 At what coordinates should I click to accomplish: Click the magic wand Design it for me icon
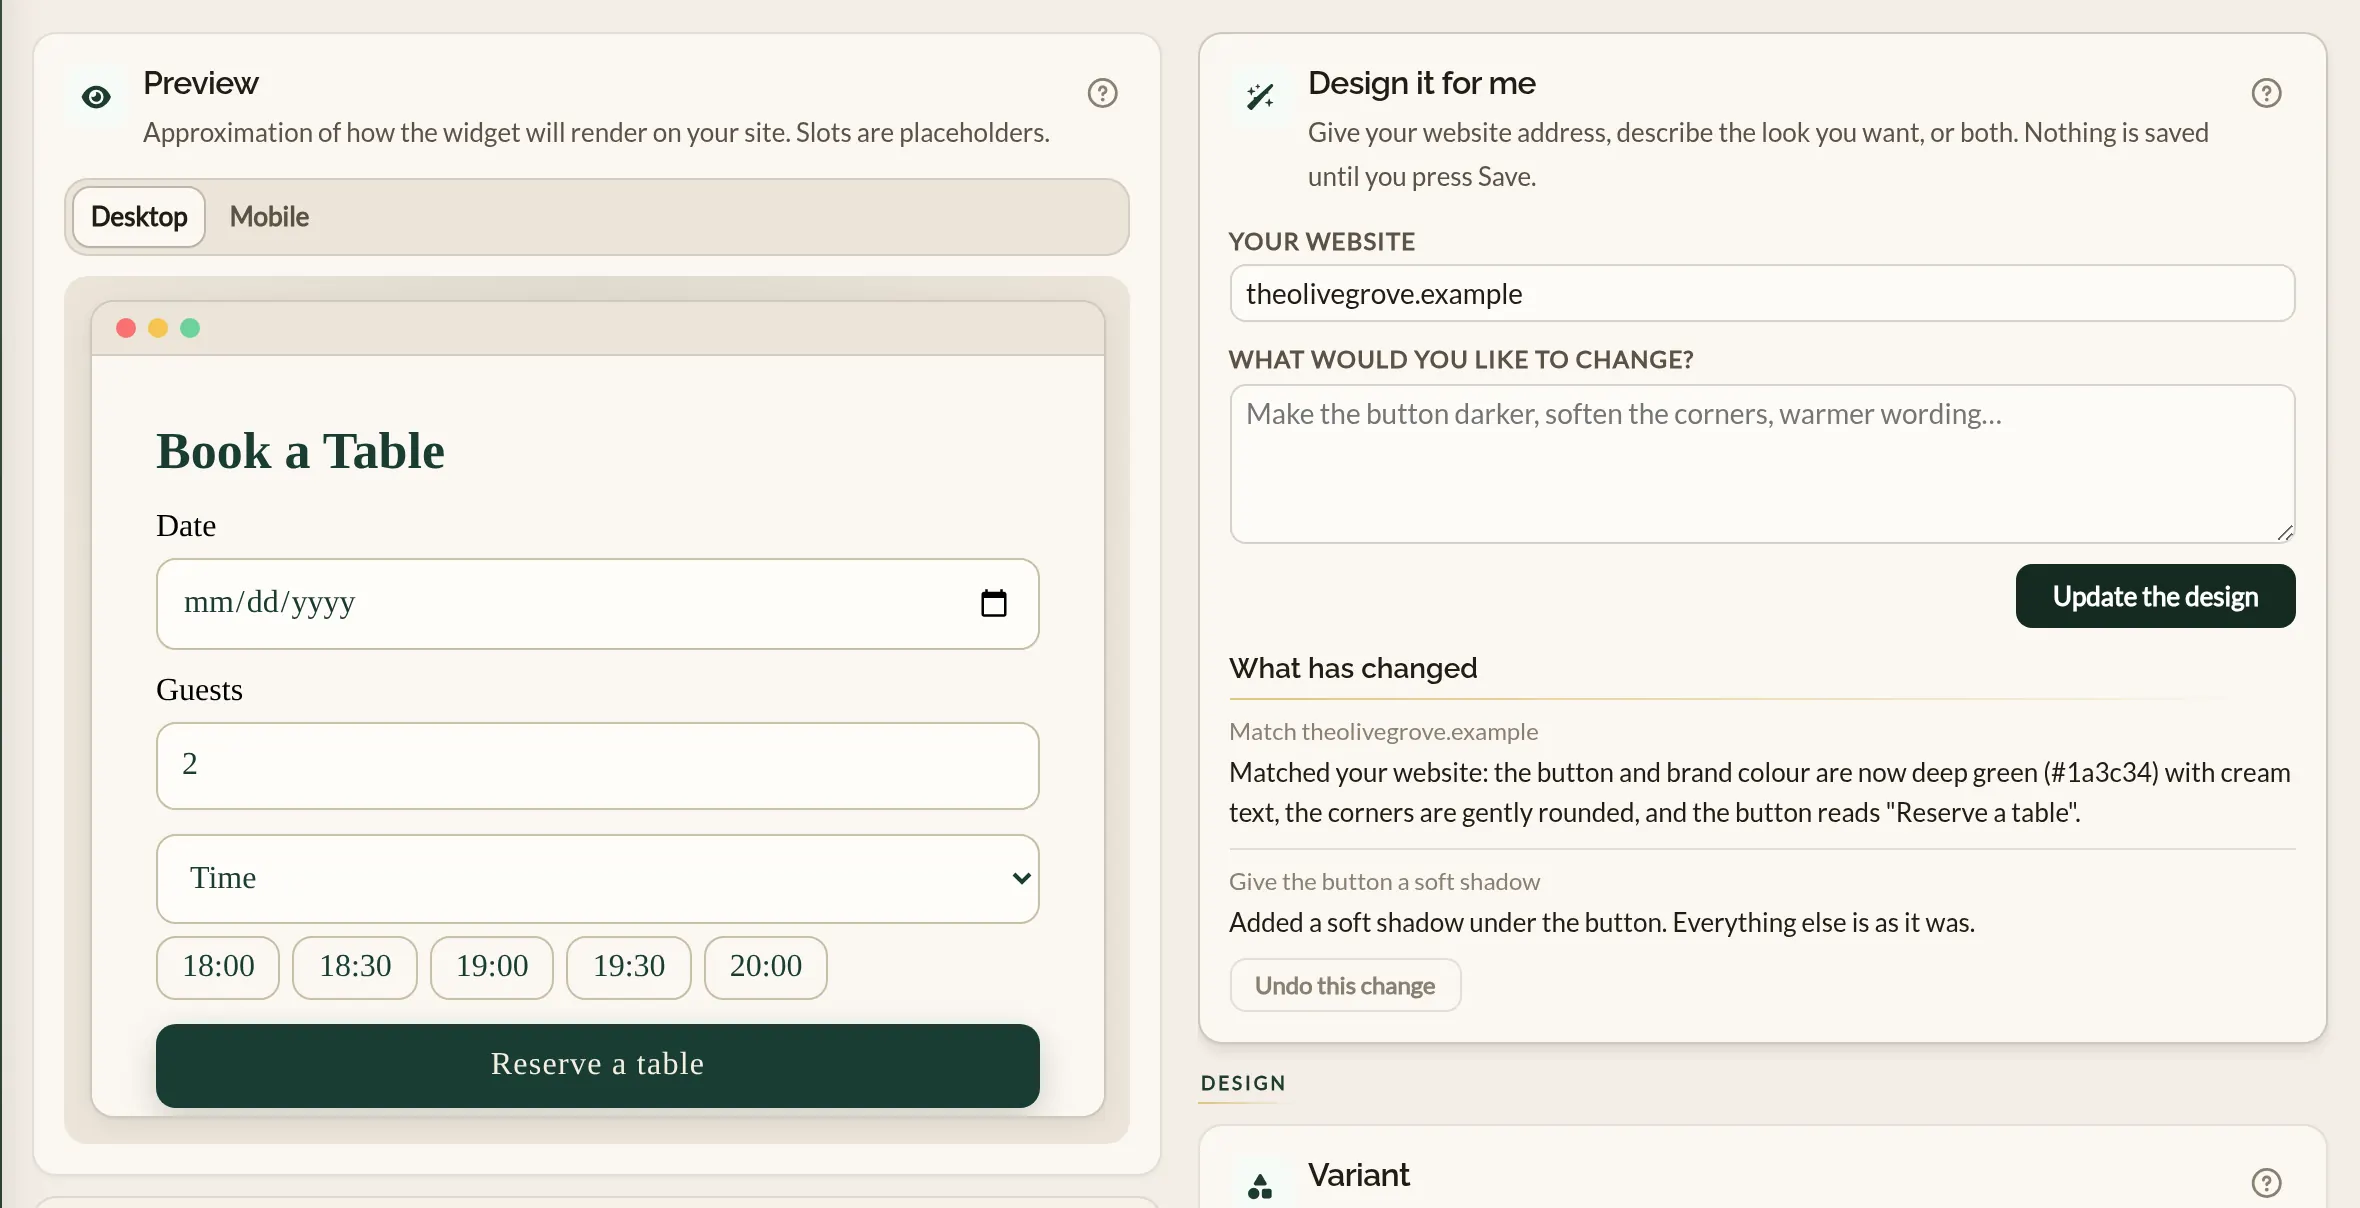coord(1260,97)
